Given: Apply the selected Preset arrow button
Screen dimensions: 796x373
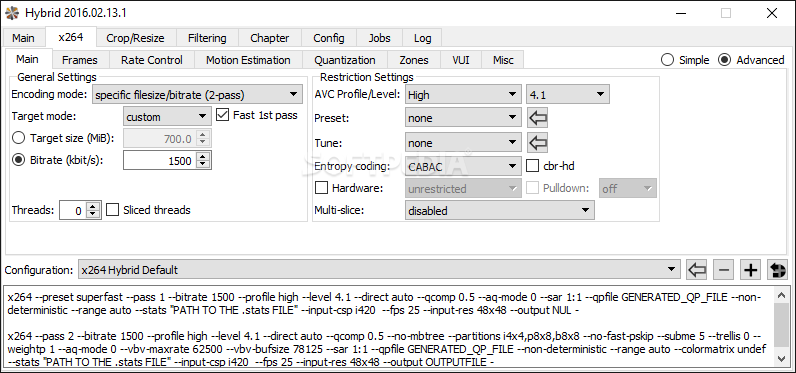Looking at the screenshot, I should pyautogui.click(x=537, y=118).
